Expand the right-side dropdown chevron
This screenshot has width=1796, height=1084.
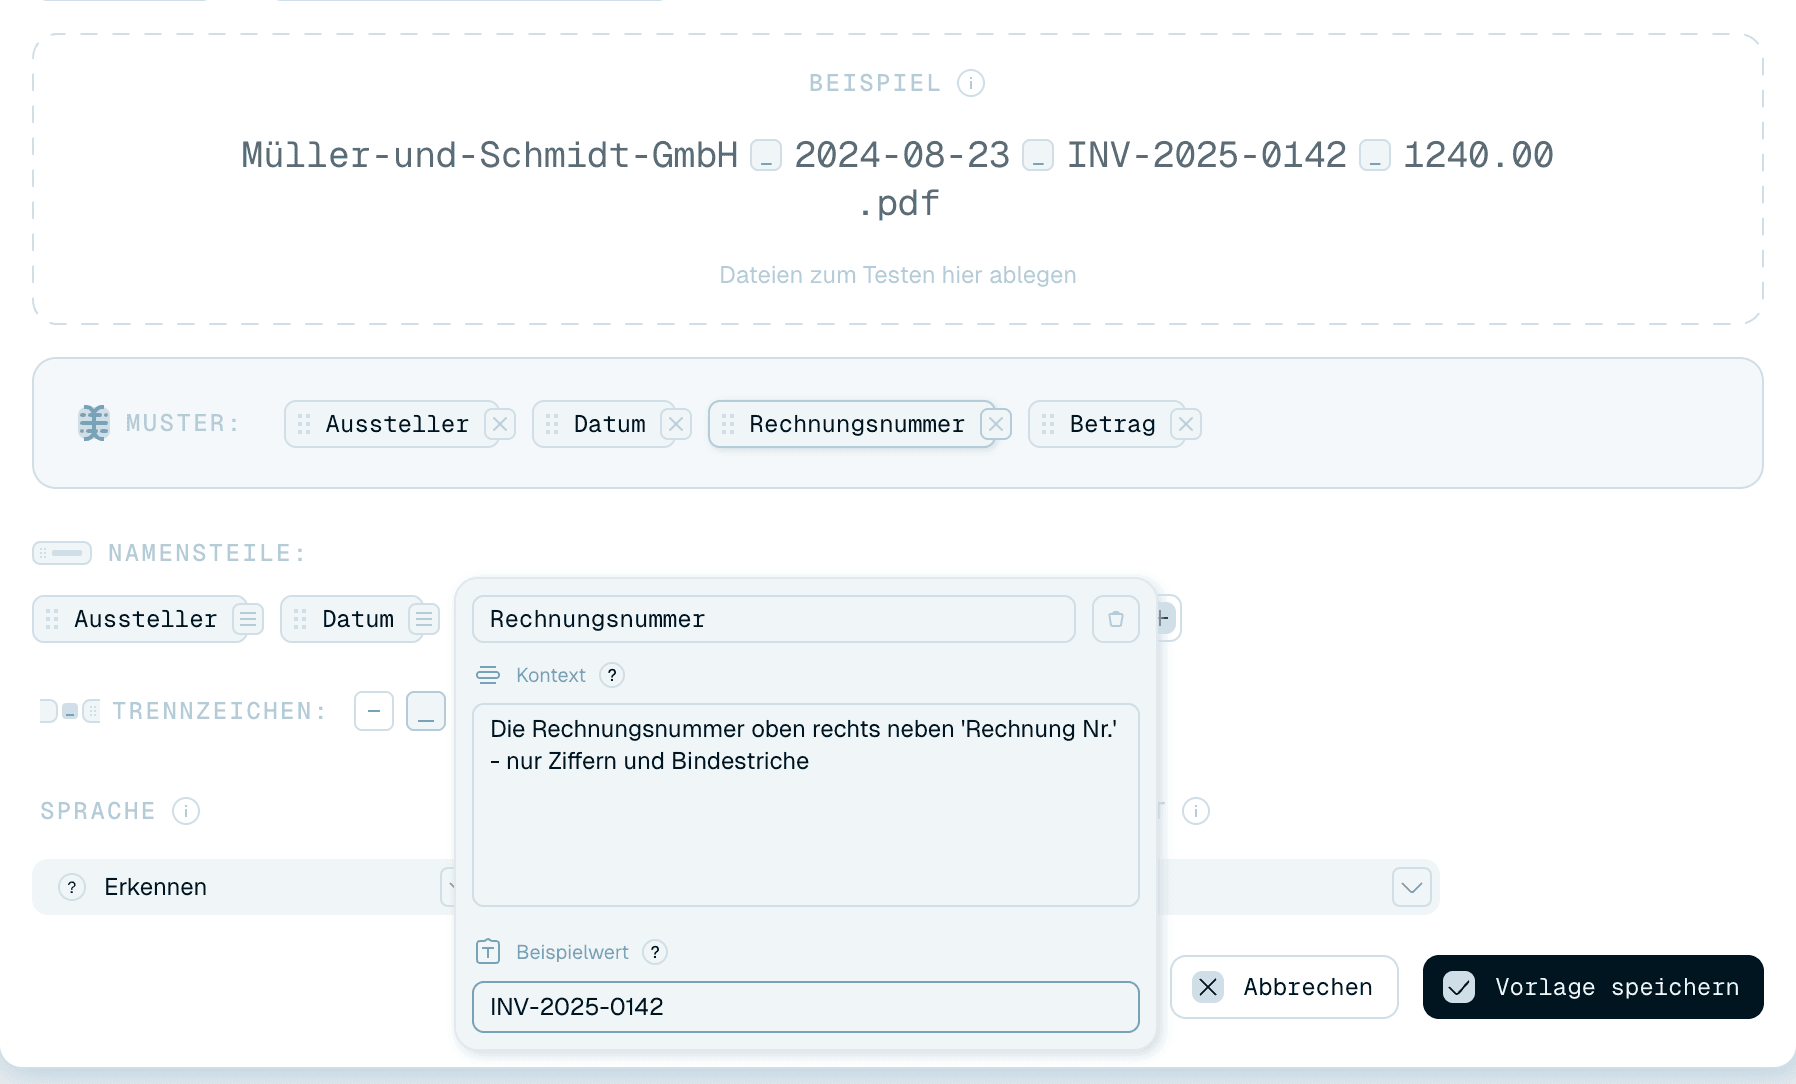[1412, 887]
